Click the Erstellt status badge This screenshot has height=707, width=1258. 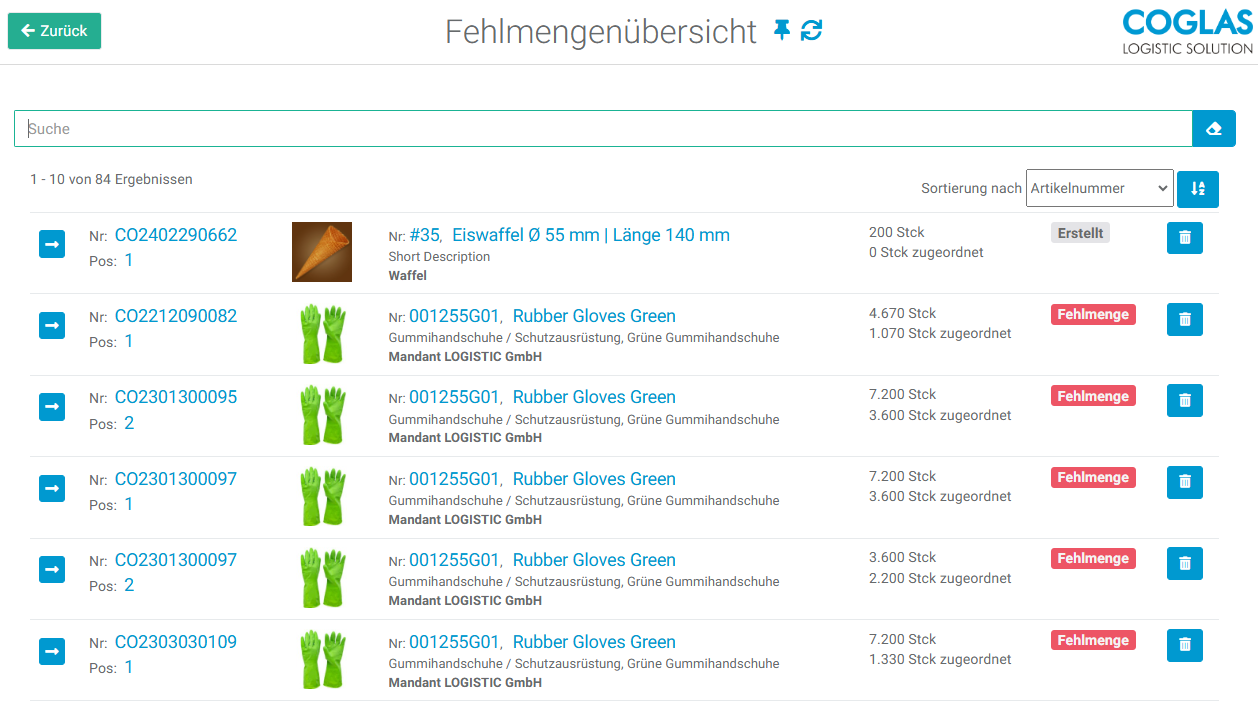(1080, 233)
